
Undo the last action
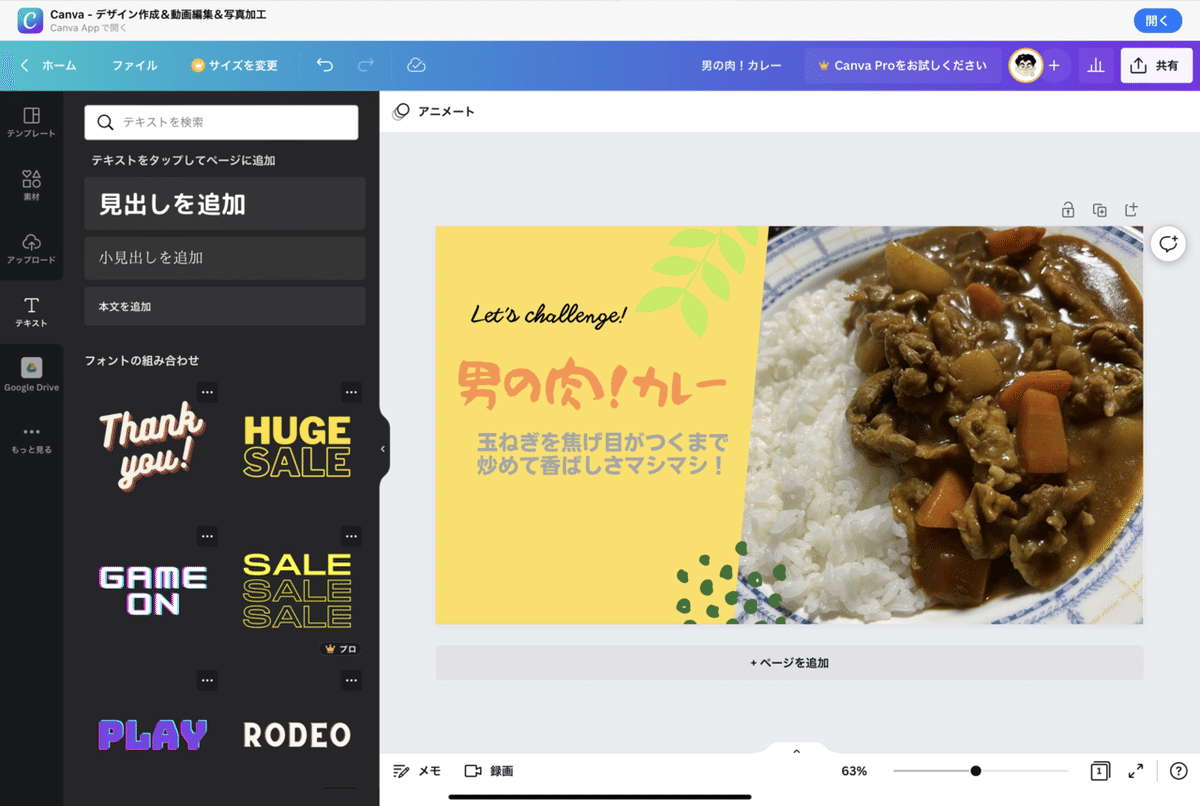coord(325,66)
